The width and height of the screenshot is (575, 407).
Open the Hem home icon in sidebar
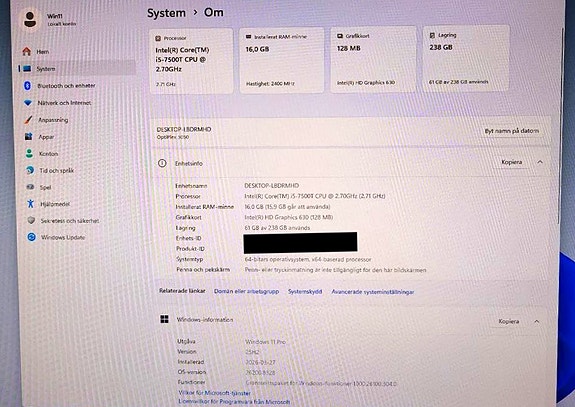coord(26,51)
